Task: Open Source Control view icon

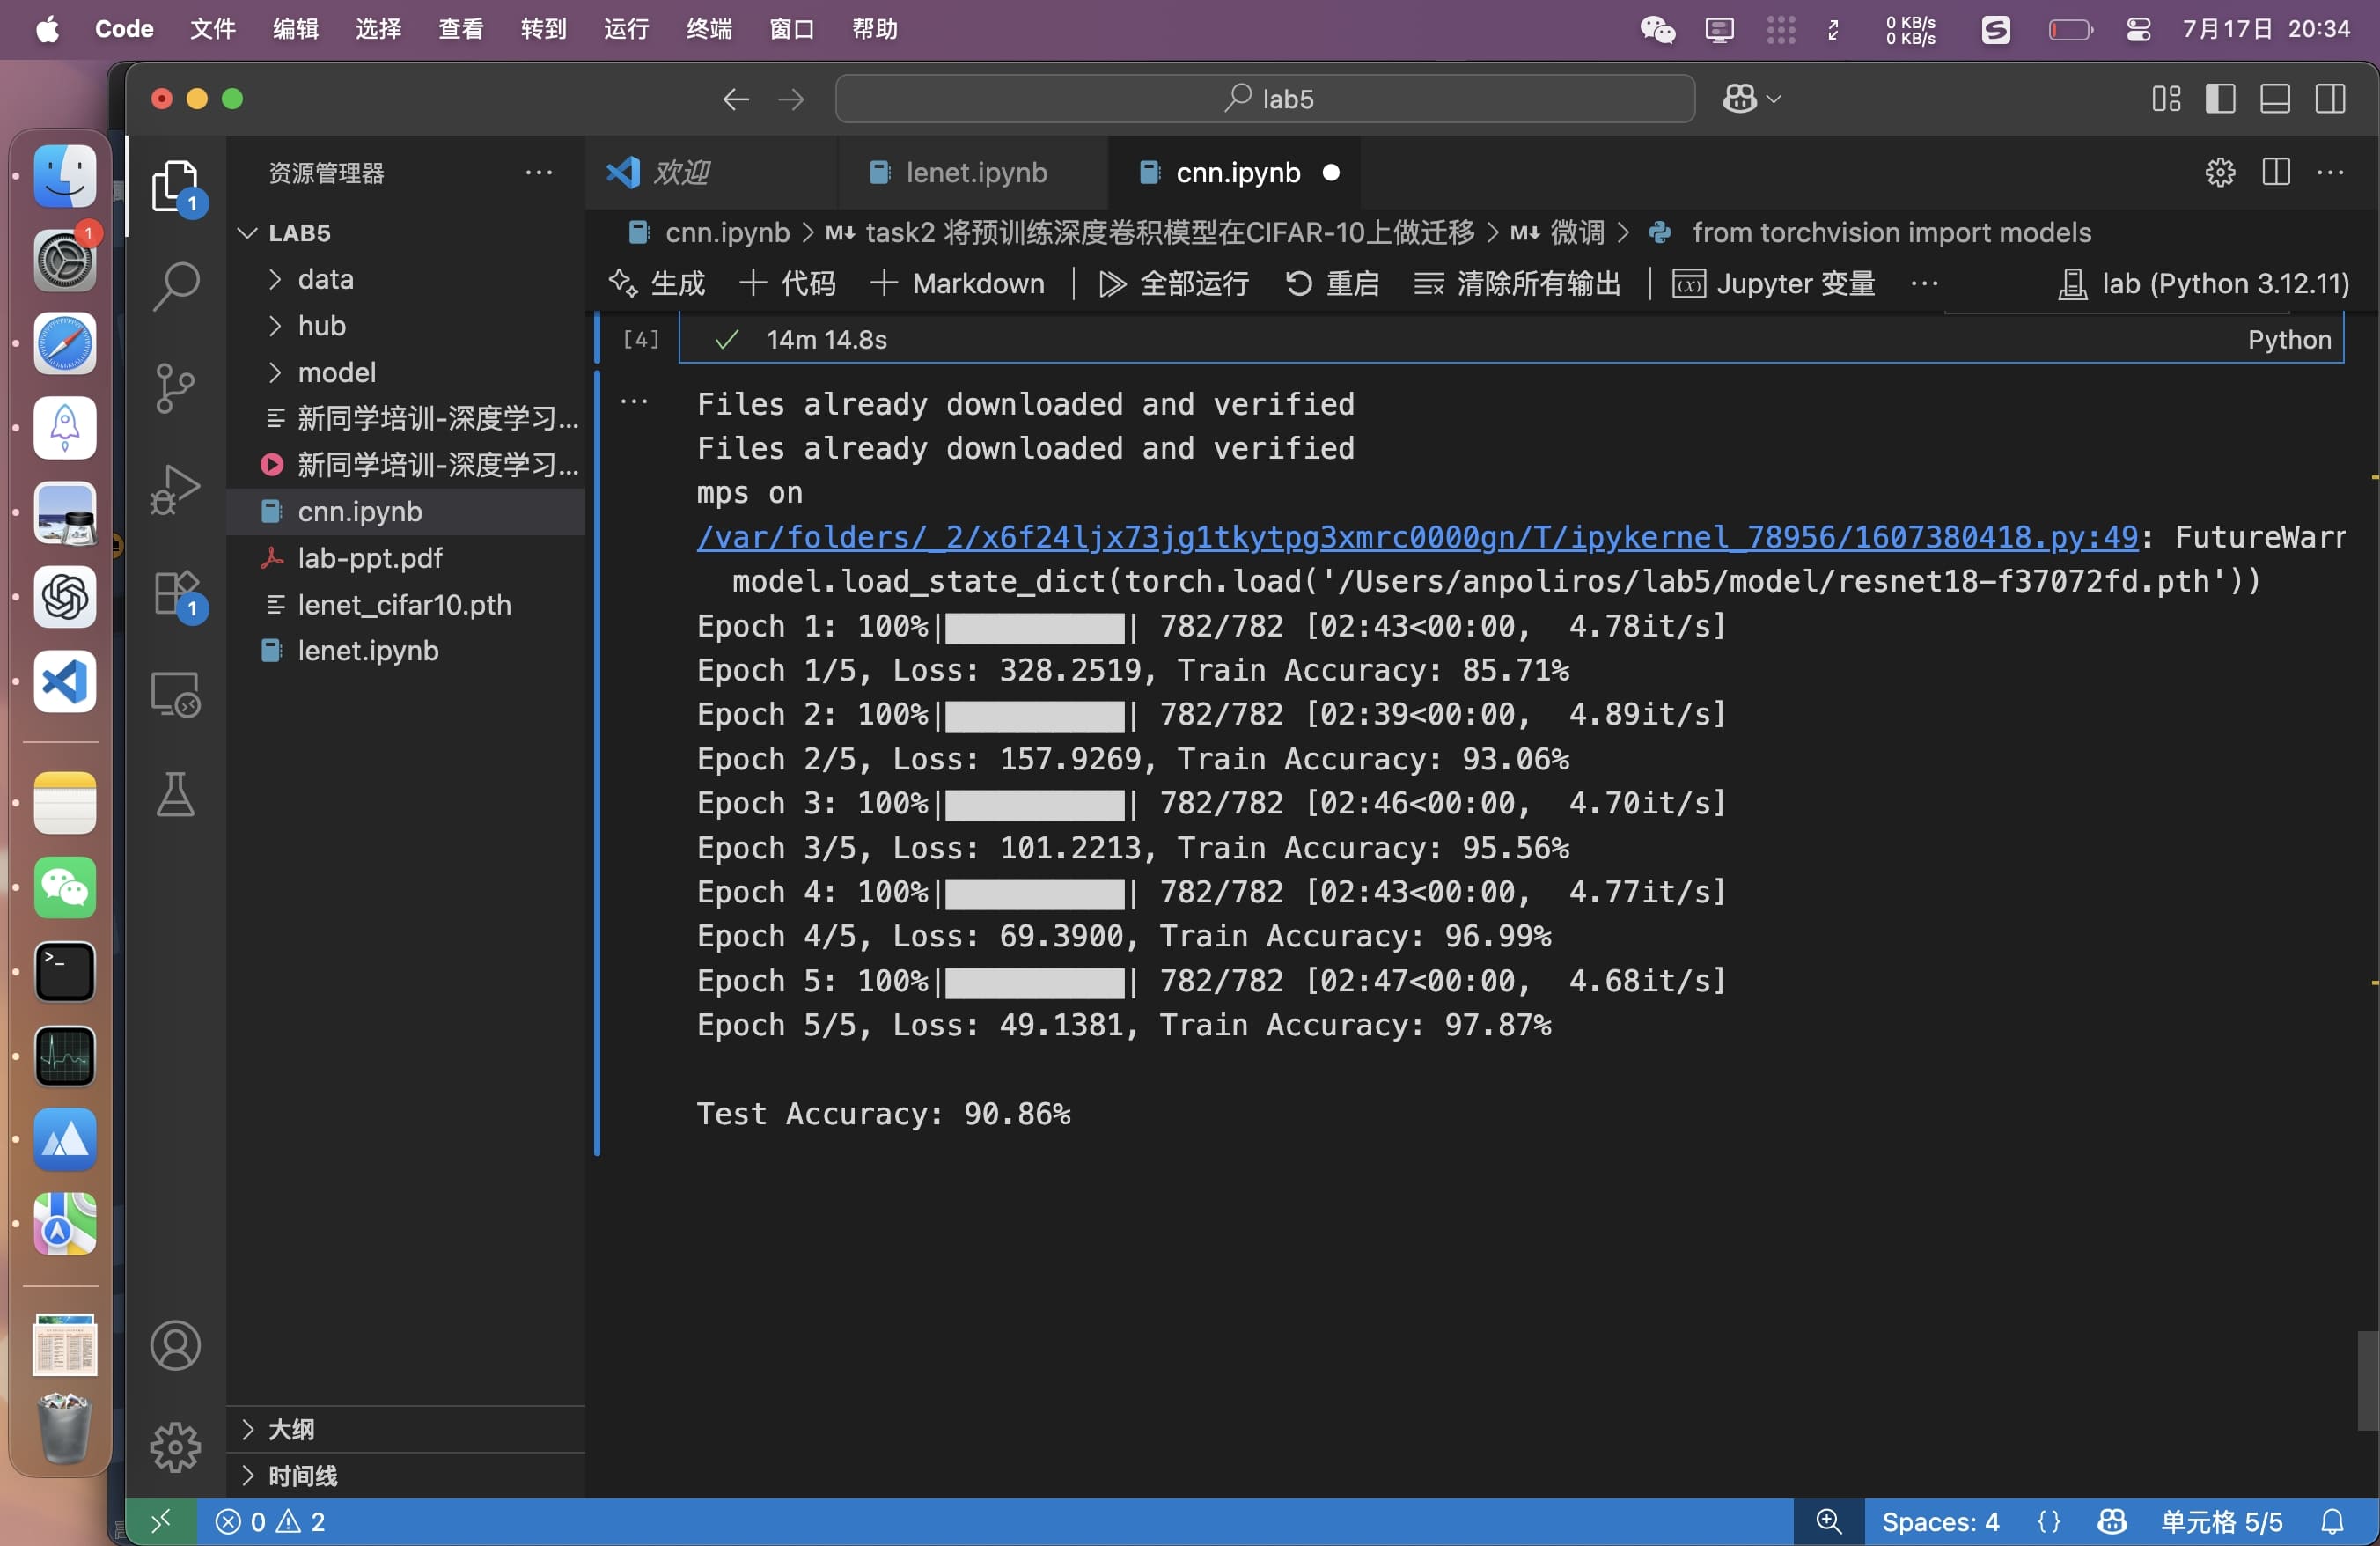Action: click(x=176, y=388)
